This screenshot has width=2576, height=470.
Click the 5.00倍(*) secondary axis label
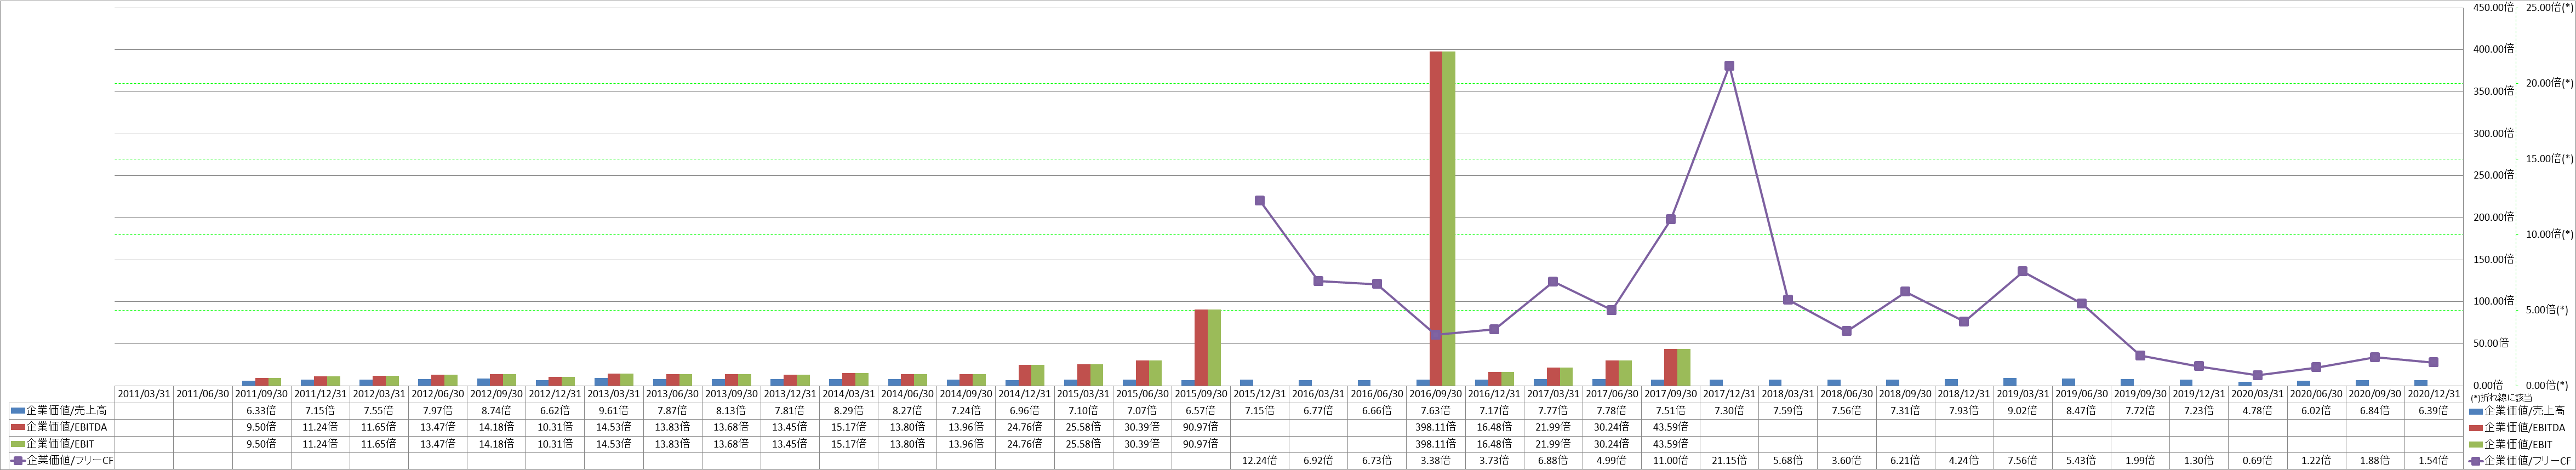[2548, 310]
